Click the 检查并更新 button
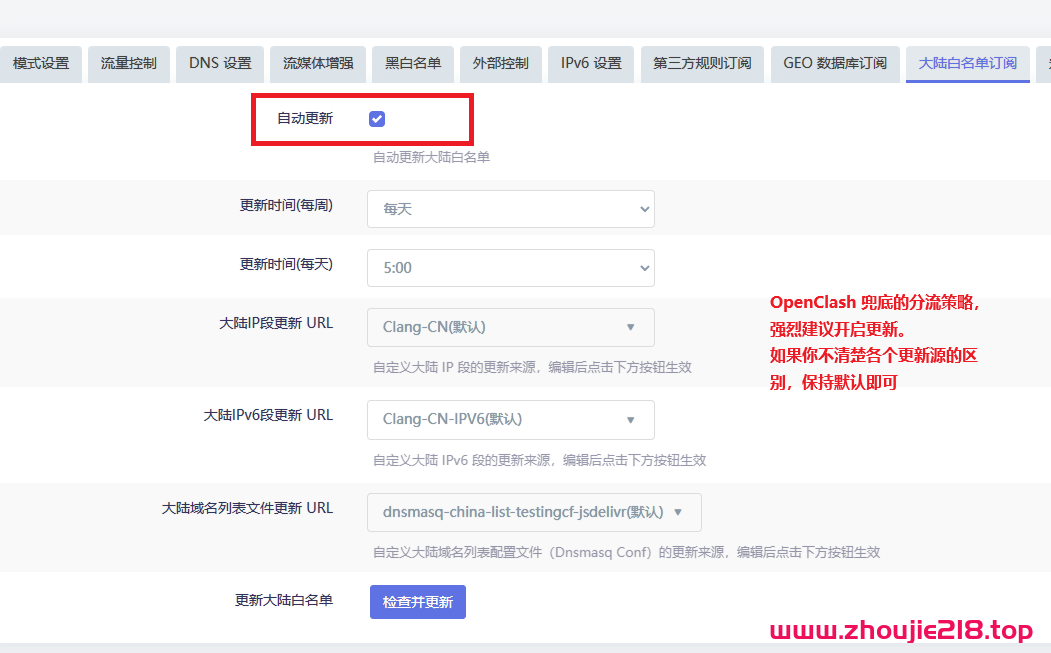The image size is (1051, 653). tap(417, 602)
